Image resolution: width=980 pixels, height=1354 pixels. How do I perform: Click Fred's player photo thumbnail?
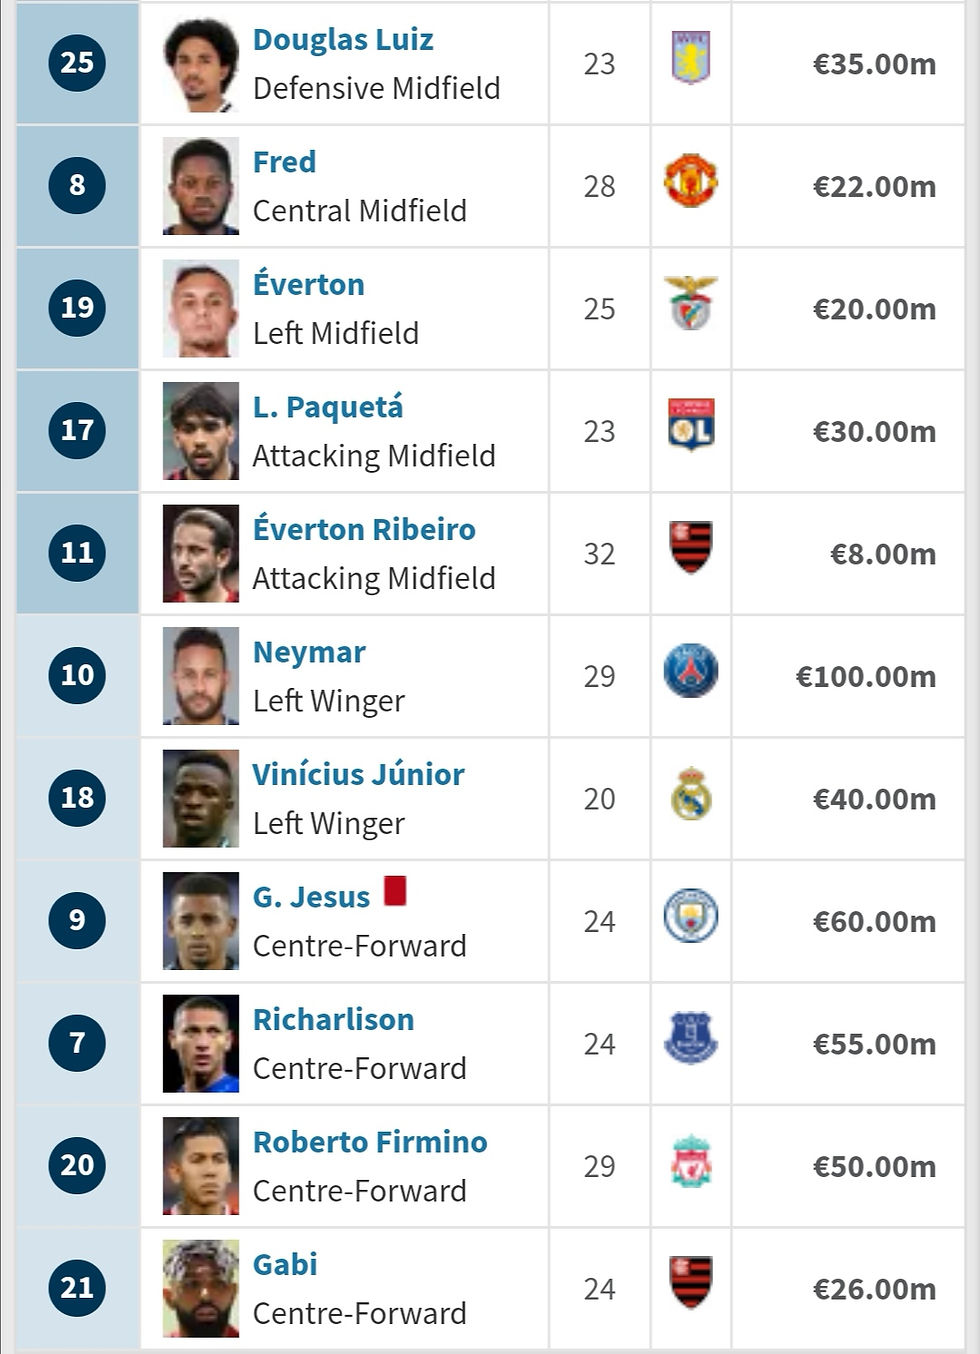click(201, 186)
